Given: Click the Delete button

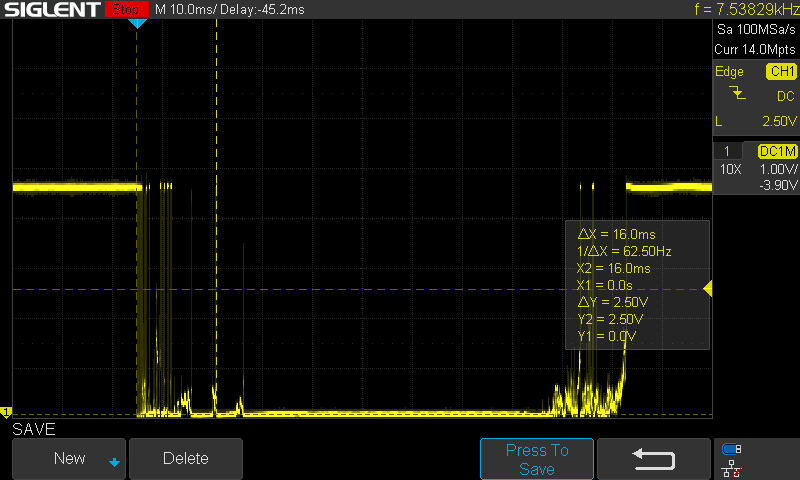Looking at the screenshot, I should [186, 458].
